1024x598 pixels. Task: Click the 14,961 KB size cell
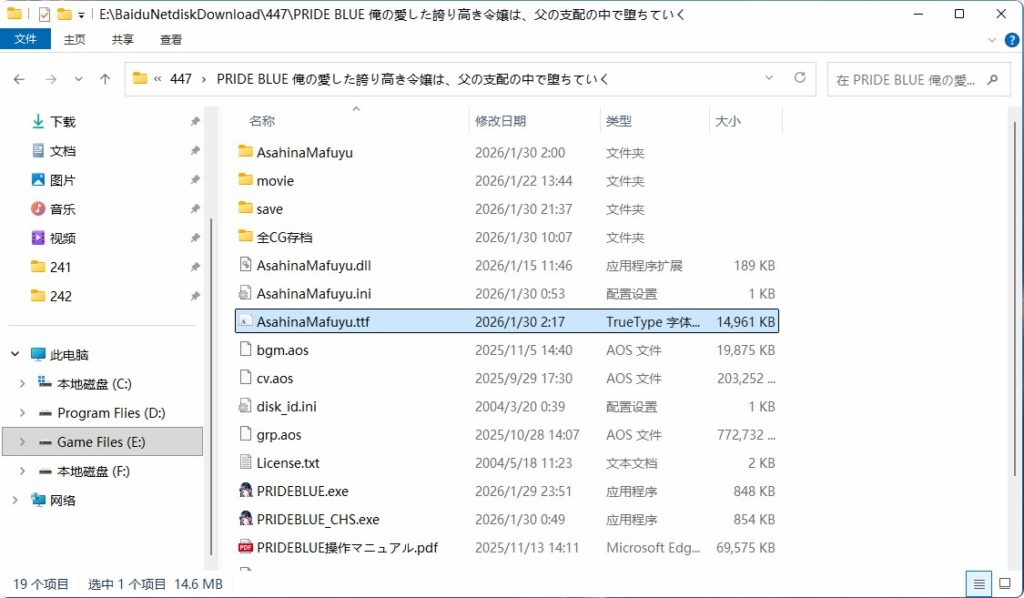tap(745, 321)
